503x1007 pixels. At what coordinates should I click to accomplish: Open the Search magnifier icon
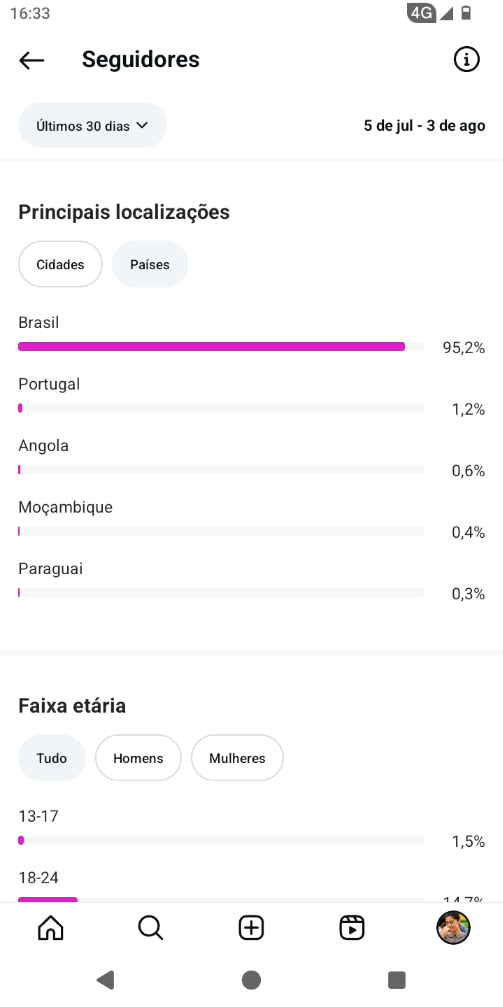(x=151, y=928)
